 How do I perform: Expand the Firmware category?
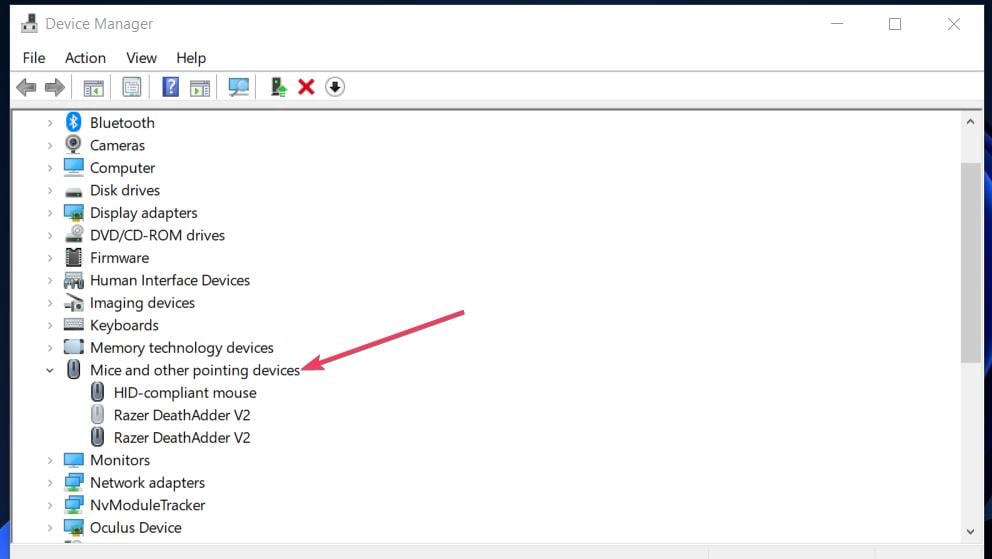click(x=50, y=258)
